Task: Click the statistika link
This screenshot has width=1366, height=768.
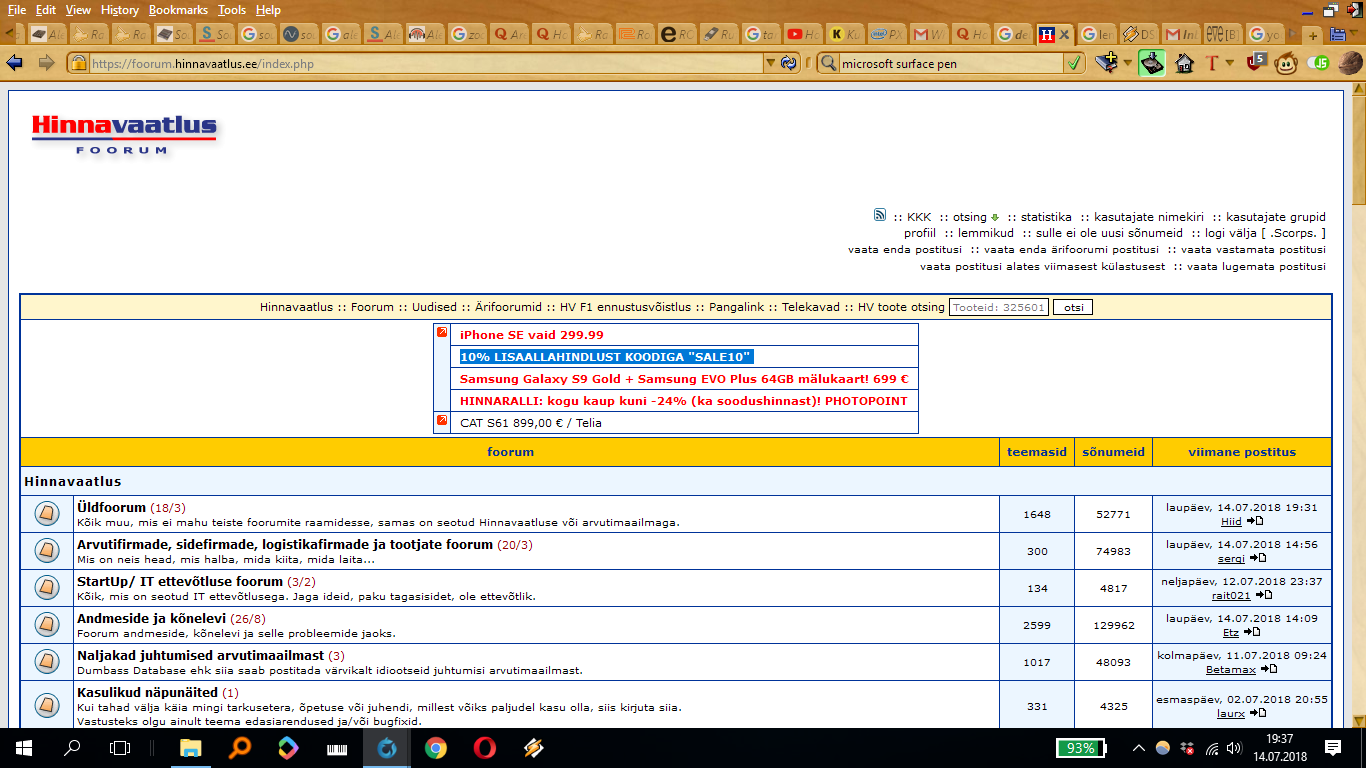Action: [1046, 216]
